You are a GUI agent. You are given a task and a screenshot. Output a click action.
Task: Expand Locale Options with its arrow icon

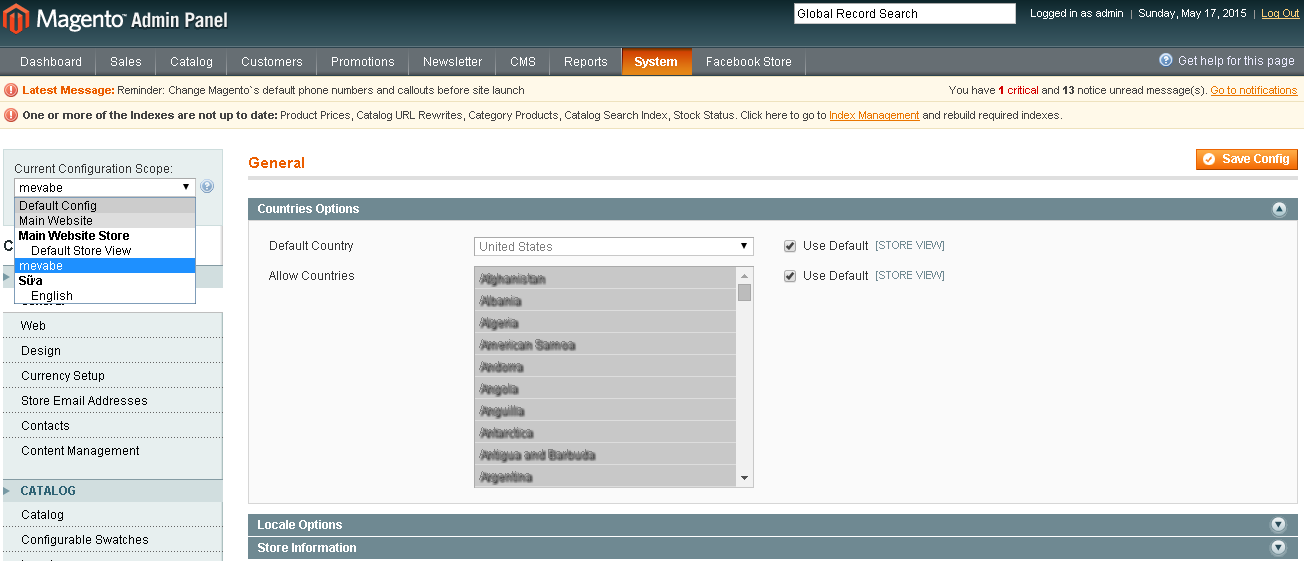coord(1278,525)
